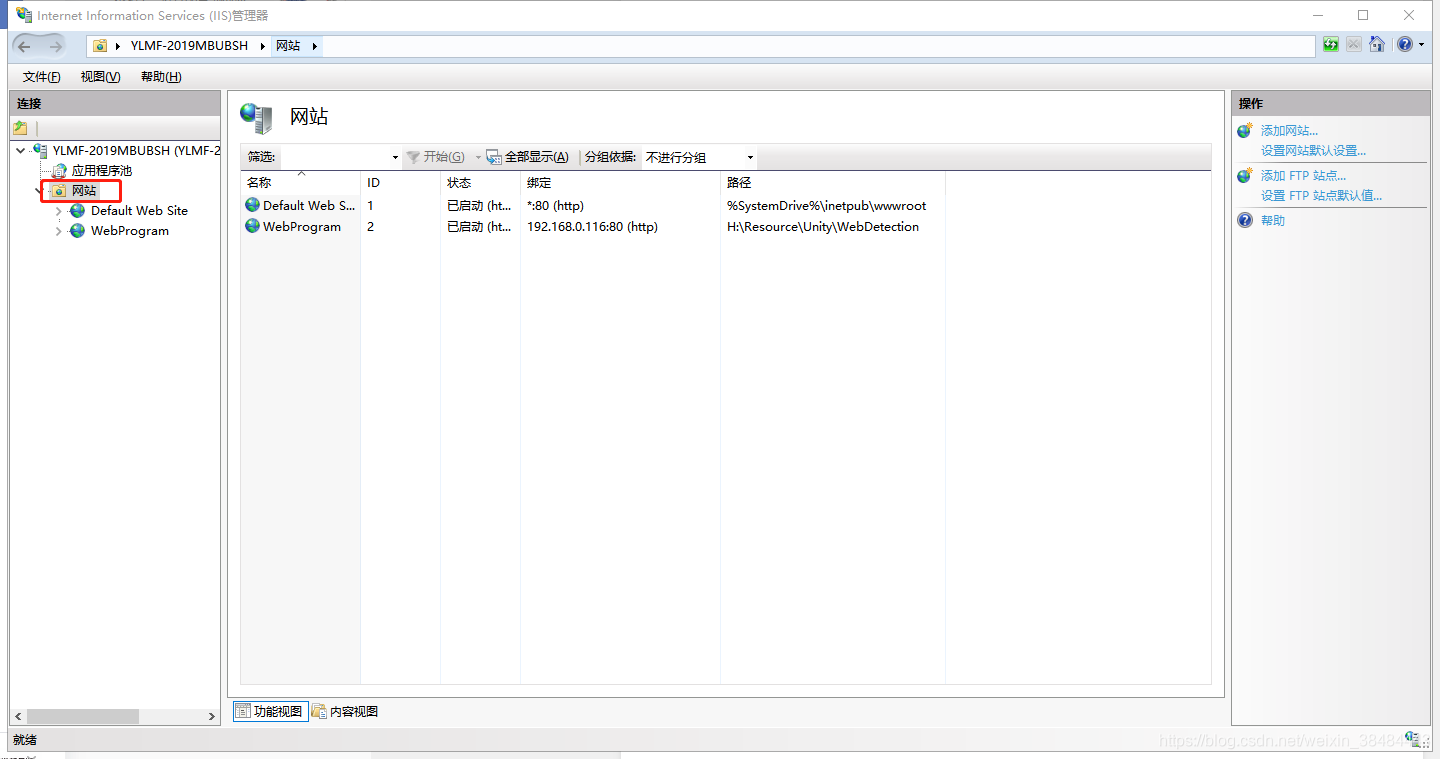Image resolution: width=1440 pixels, height=759 pixels.
Task: Click the globe icon of WebProgram list row
Action: (x=252, y=226)
